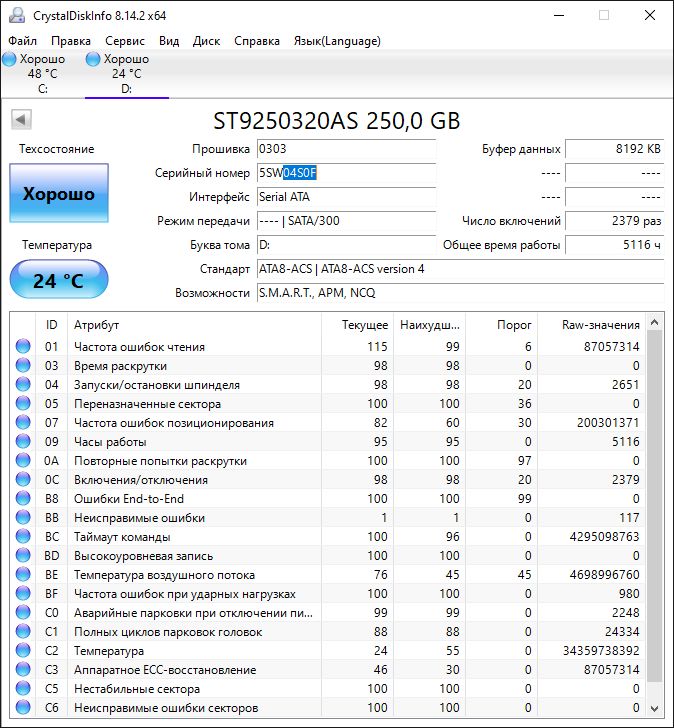This screenshot has width=674, height=728.
Task: Click the status icon for Часы работы row
Action: [23, 442]
